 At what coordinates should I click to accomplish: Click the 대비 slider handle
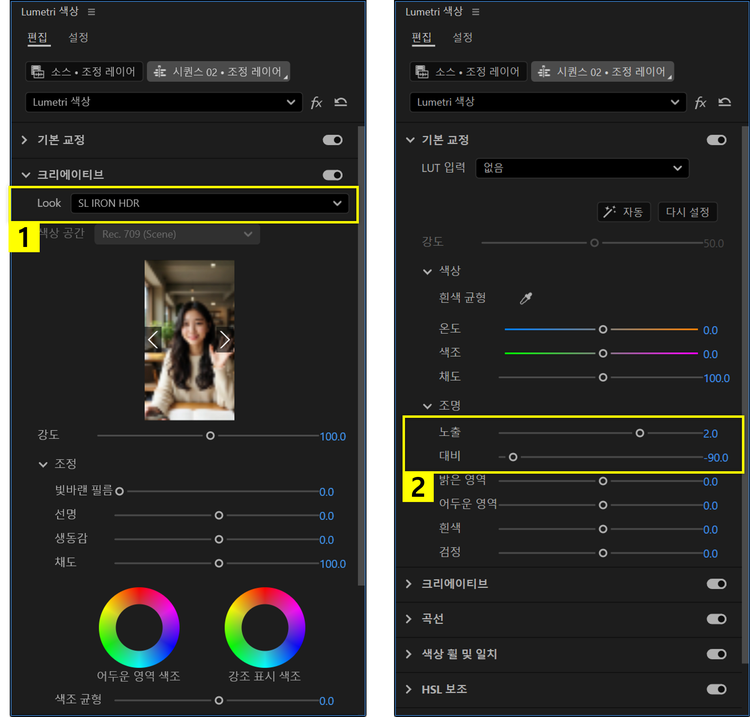click(513, 457)
